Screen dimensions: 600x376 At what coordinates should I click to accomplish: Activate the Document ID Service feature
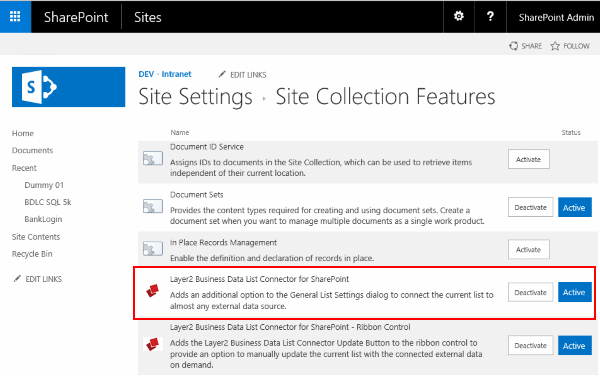click(x=528, y=159)
